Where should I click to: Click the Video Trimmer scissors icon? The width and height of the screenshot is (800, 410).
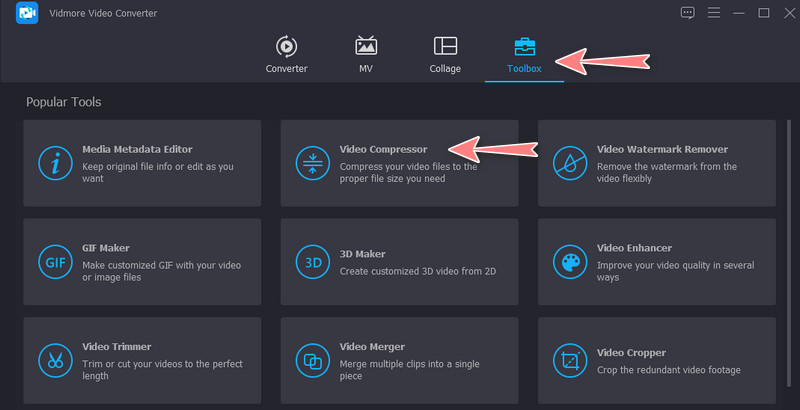(x=54, y=360)
